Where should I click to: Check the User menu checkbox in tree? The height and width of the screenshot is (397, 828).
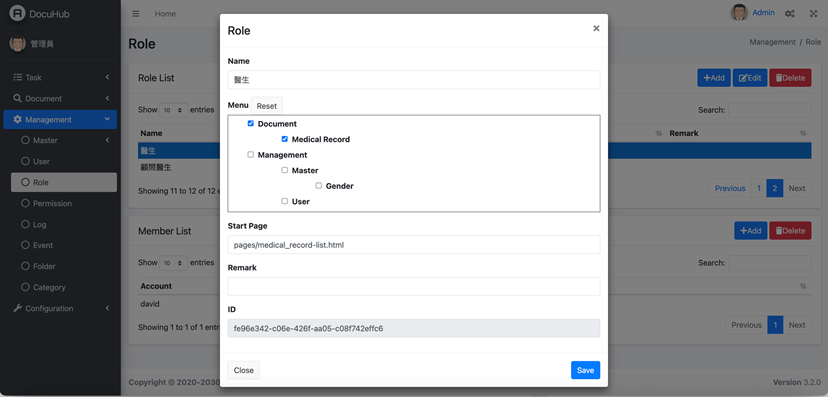(x=285, y=201)
